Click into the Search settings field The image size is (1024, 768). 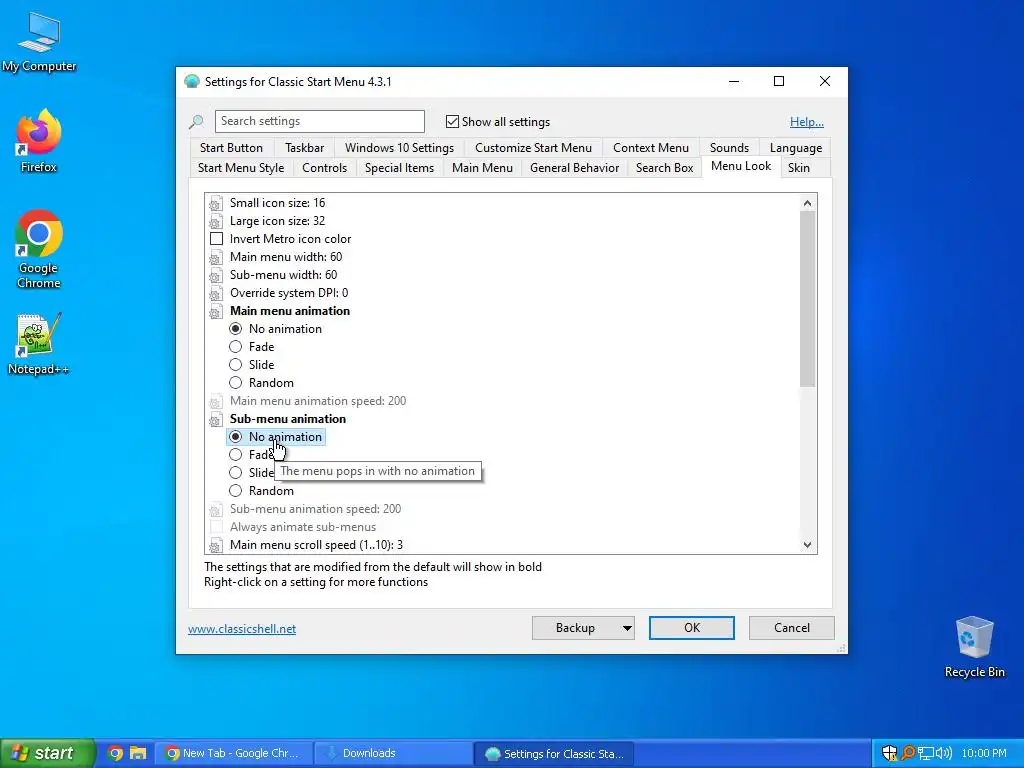coord(319,121)
